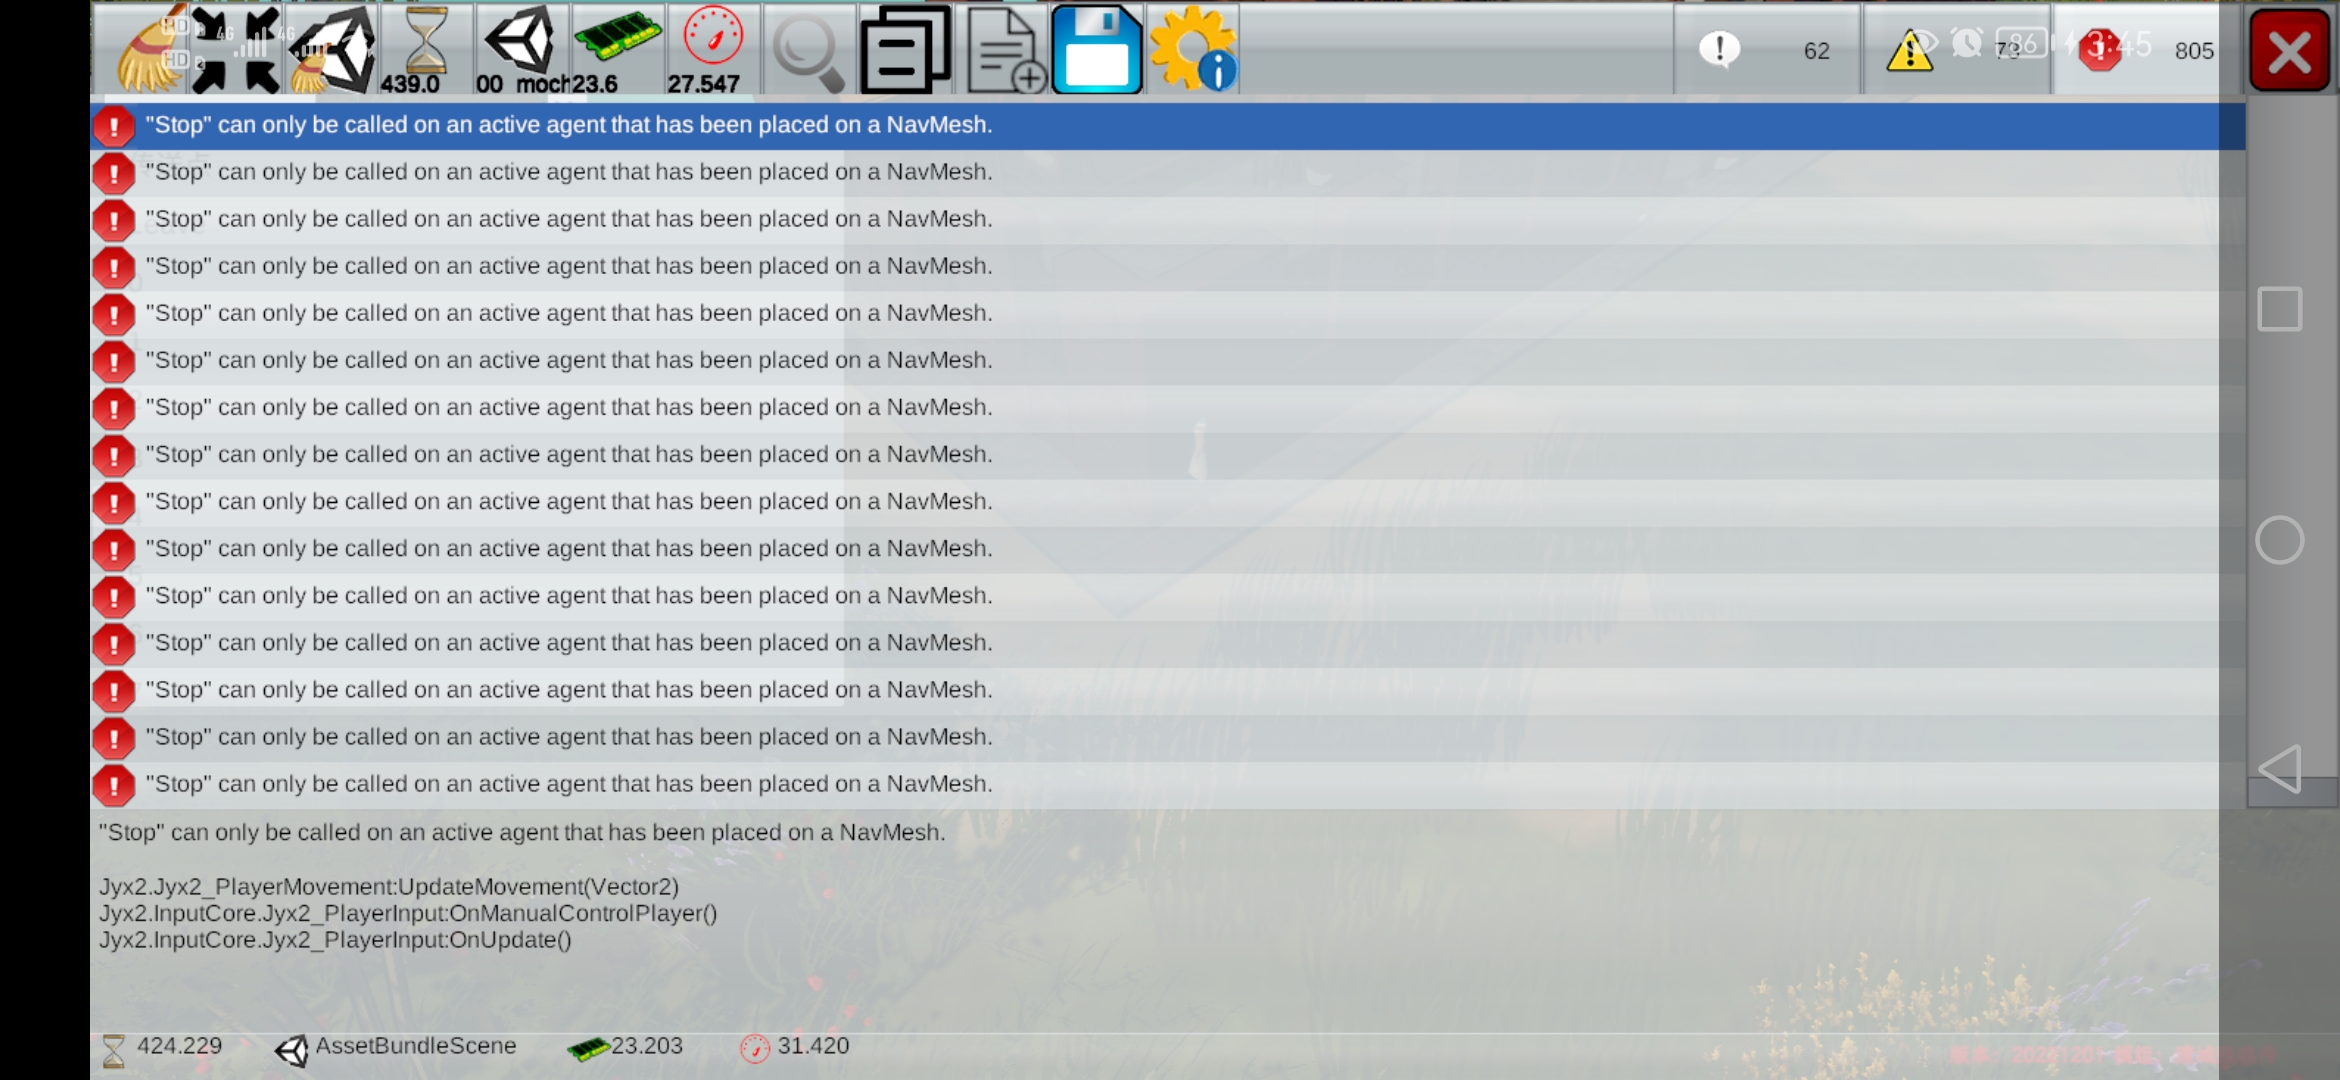This screenshot has width=2340, height=1080.
Task: Open info settings gear icon
Action: [x=1193, y=50]
